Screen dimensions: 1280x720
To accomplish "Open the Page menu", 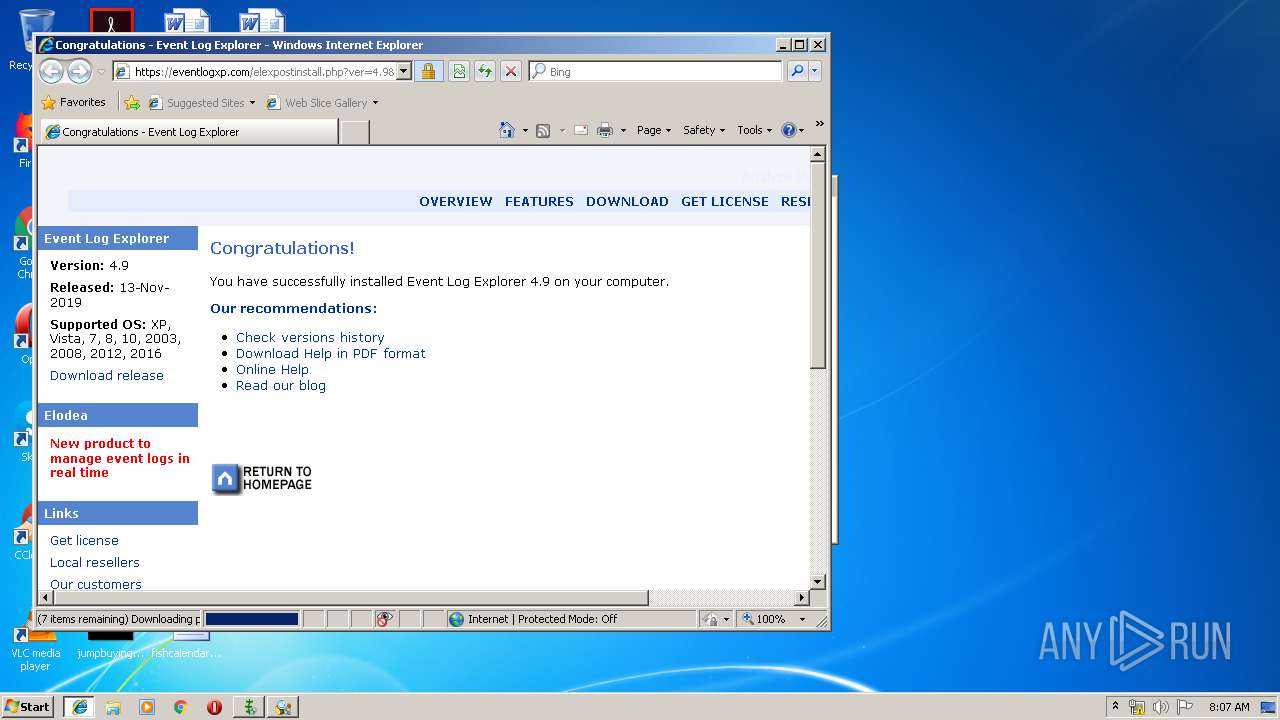I will pos(654,130).
